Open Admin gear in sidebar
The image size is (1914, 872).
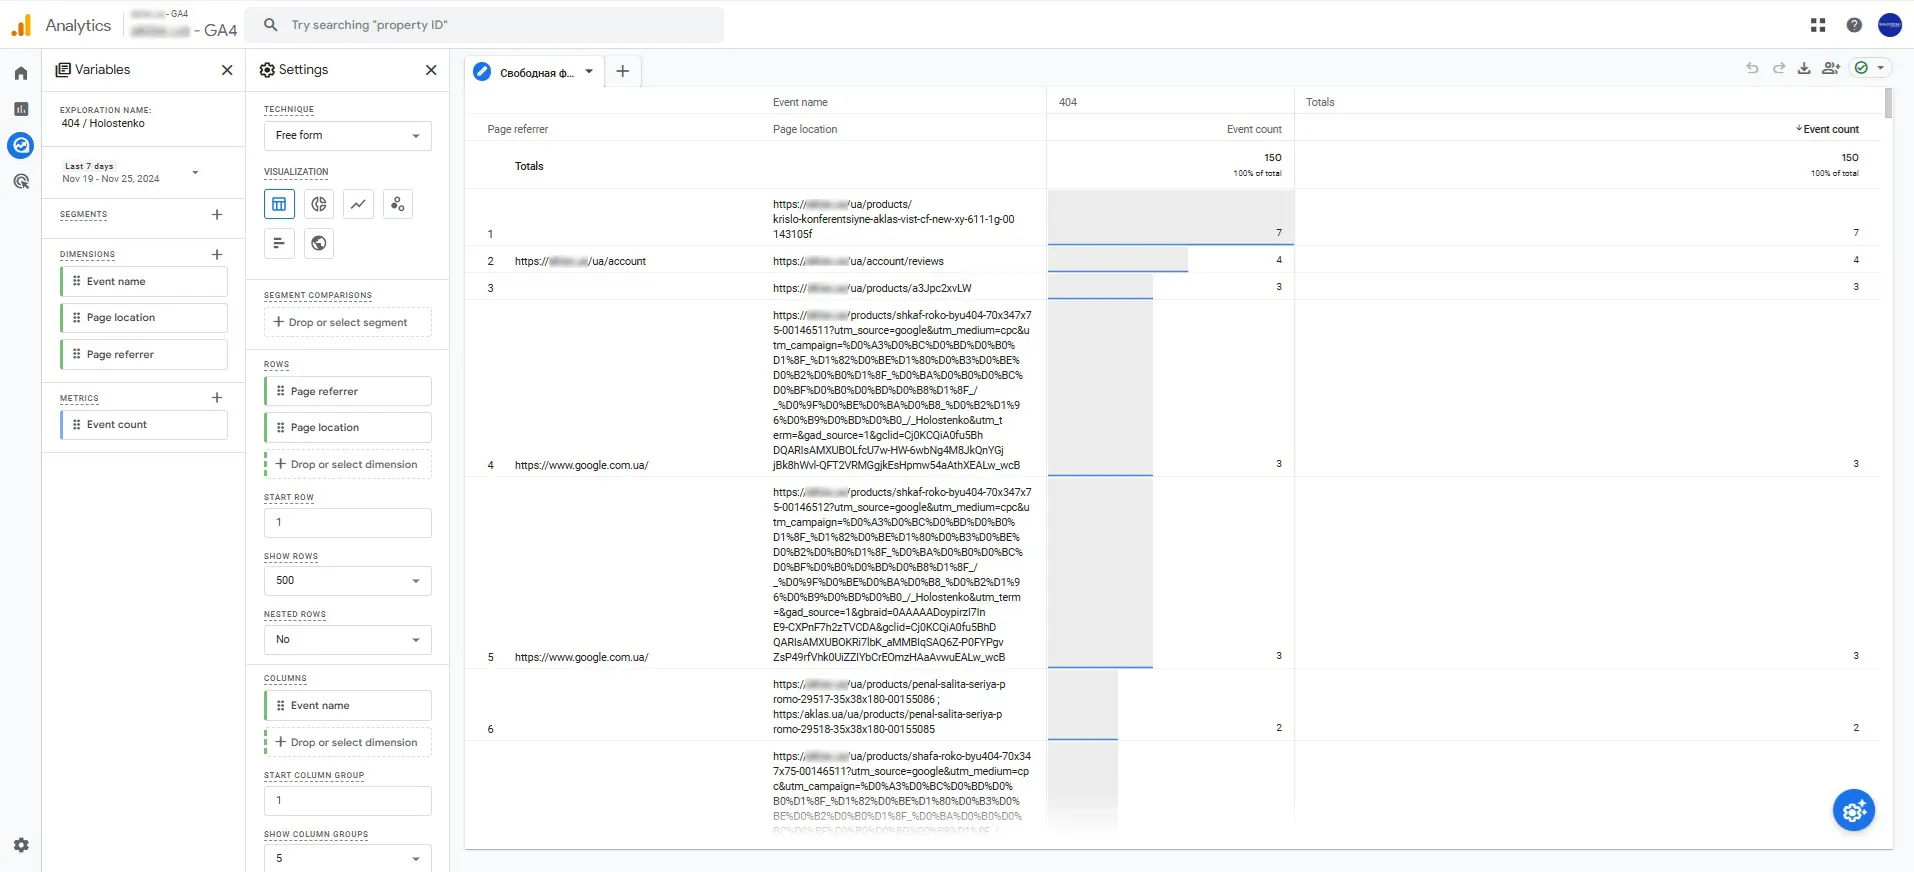tap(21, 845)
